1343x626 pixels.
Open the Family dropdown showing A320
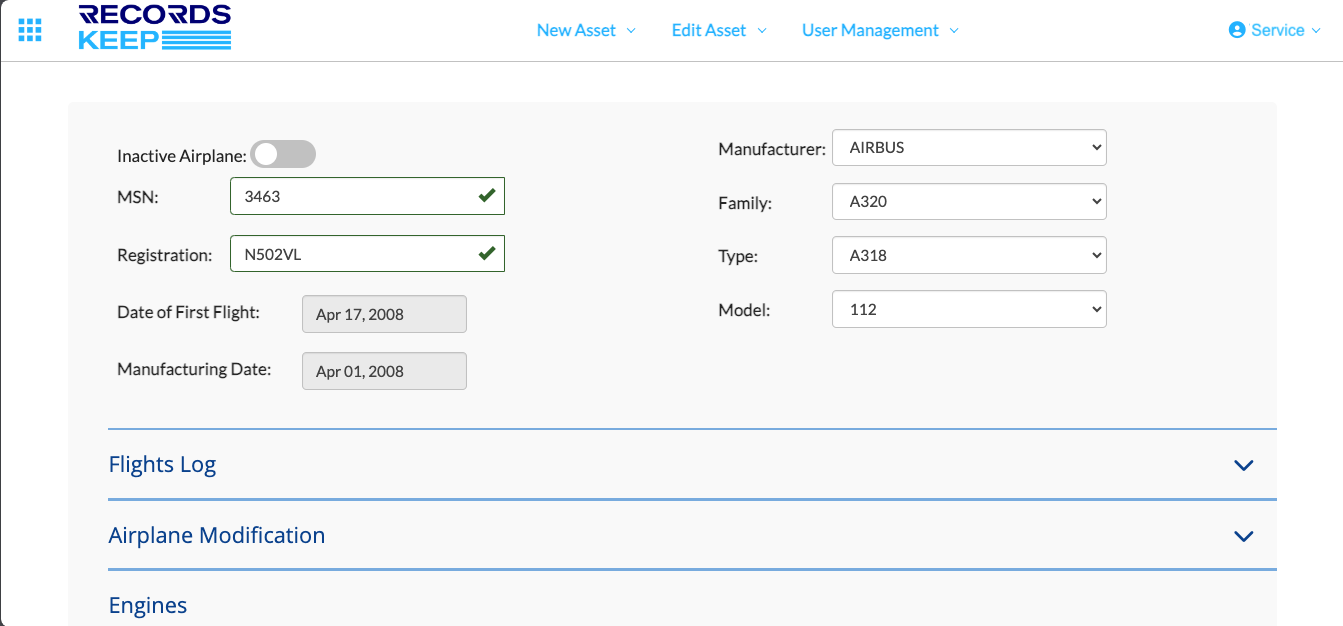pyautogui.click(x=968, y=202)
